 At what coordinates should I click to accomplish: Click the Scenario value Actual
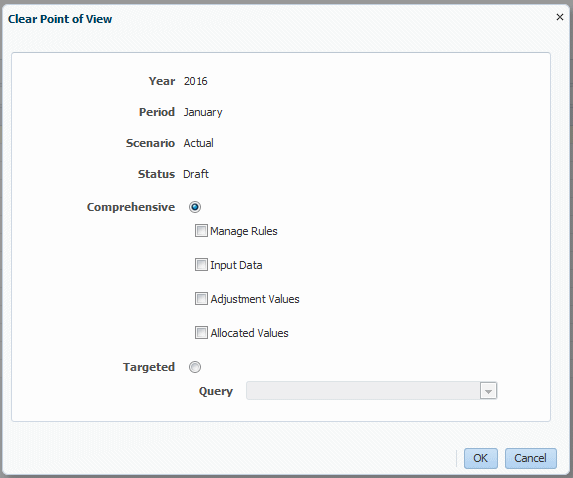coord(198,143)
